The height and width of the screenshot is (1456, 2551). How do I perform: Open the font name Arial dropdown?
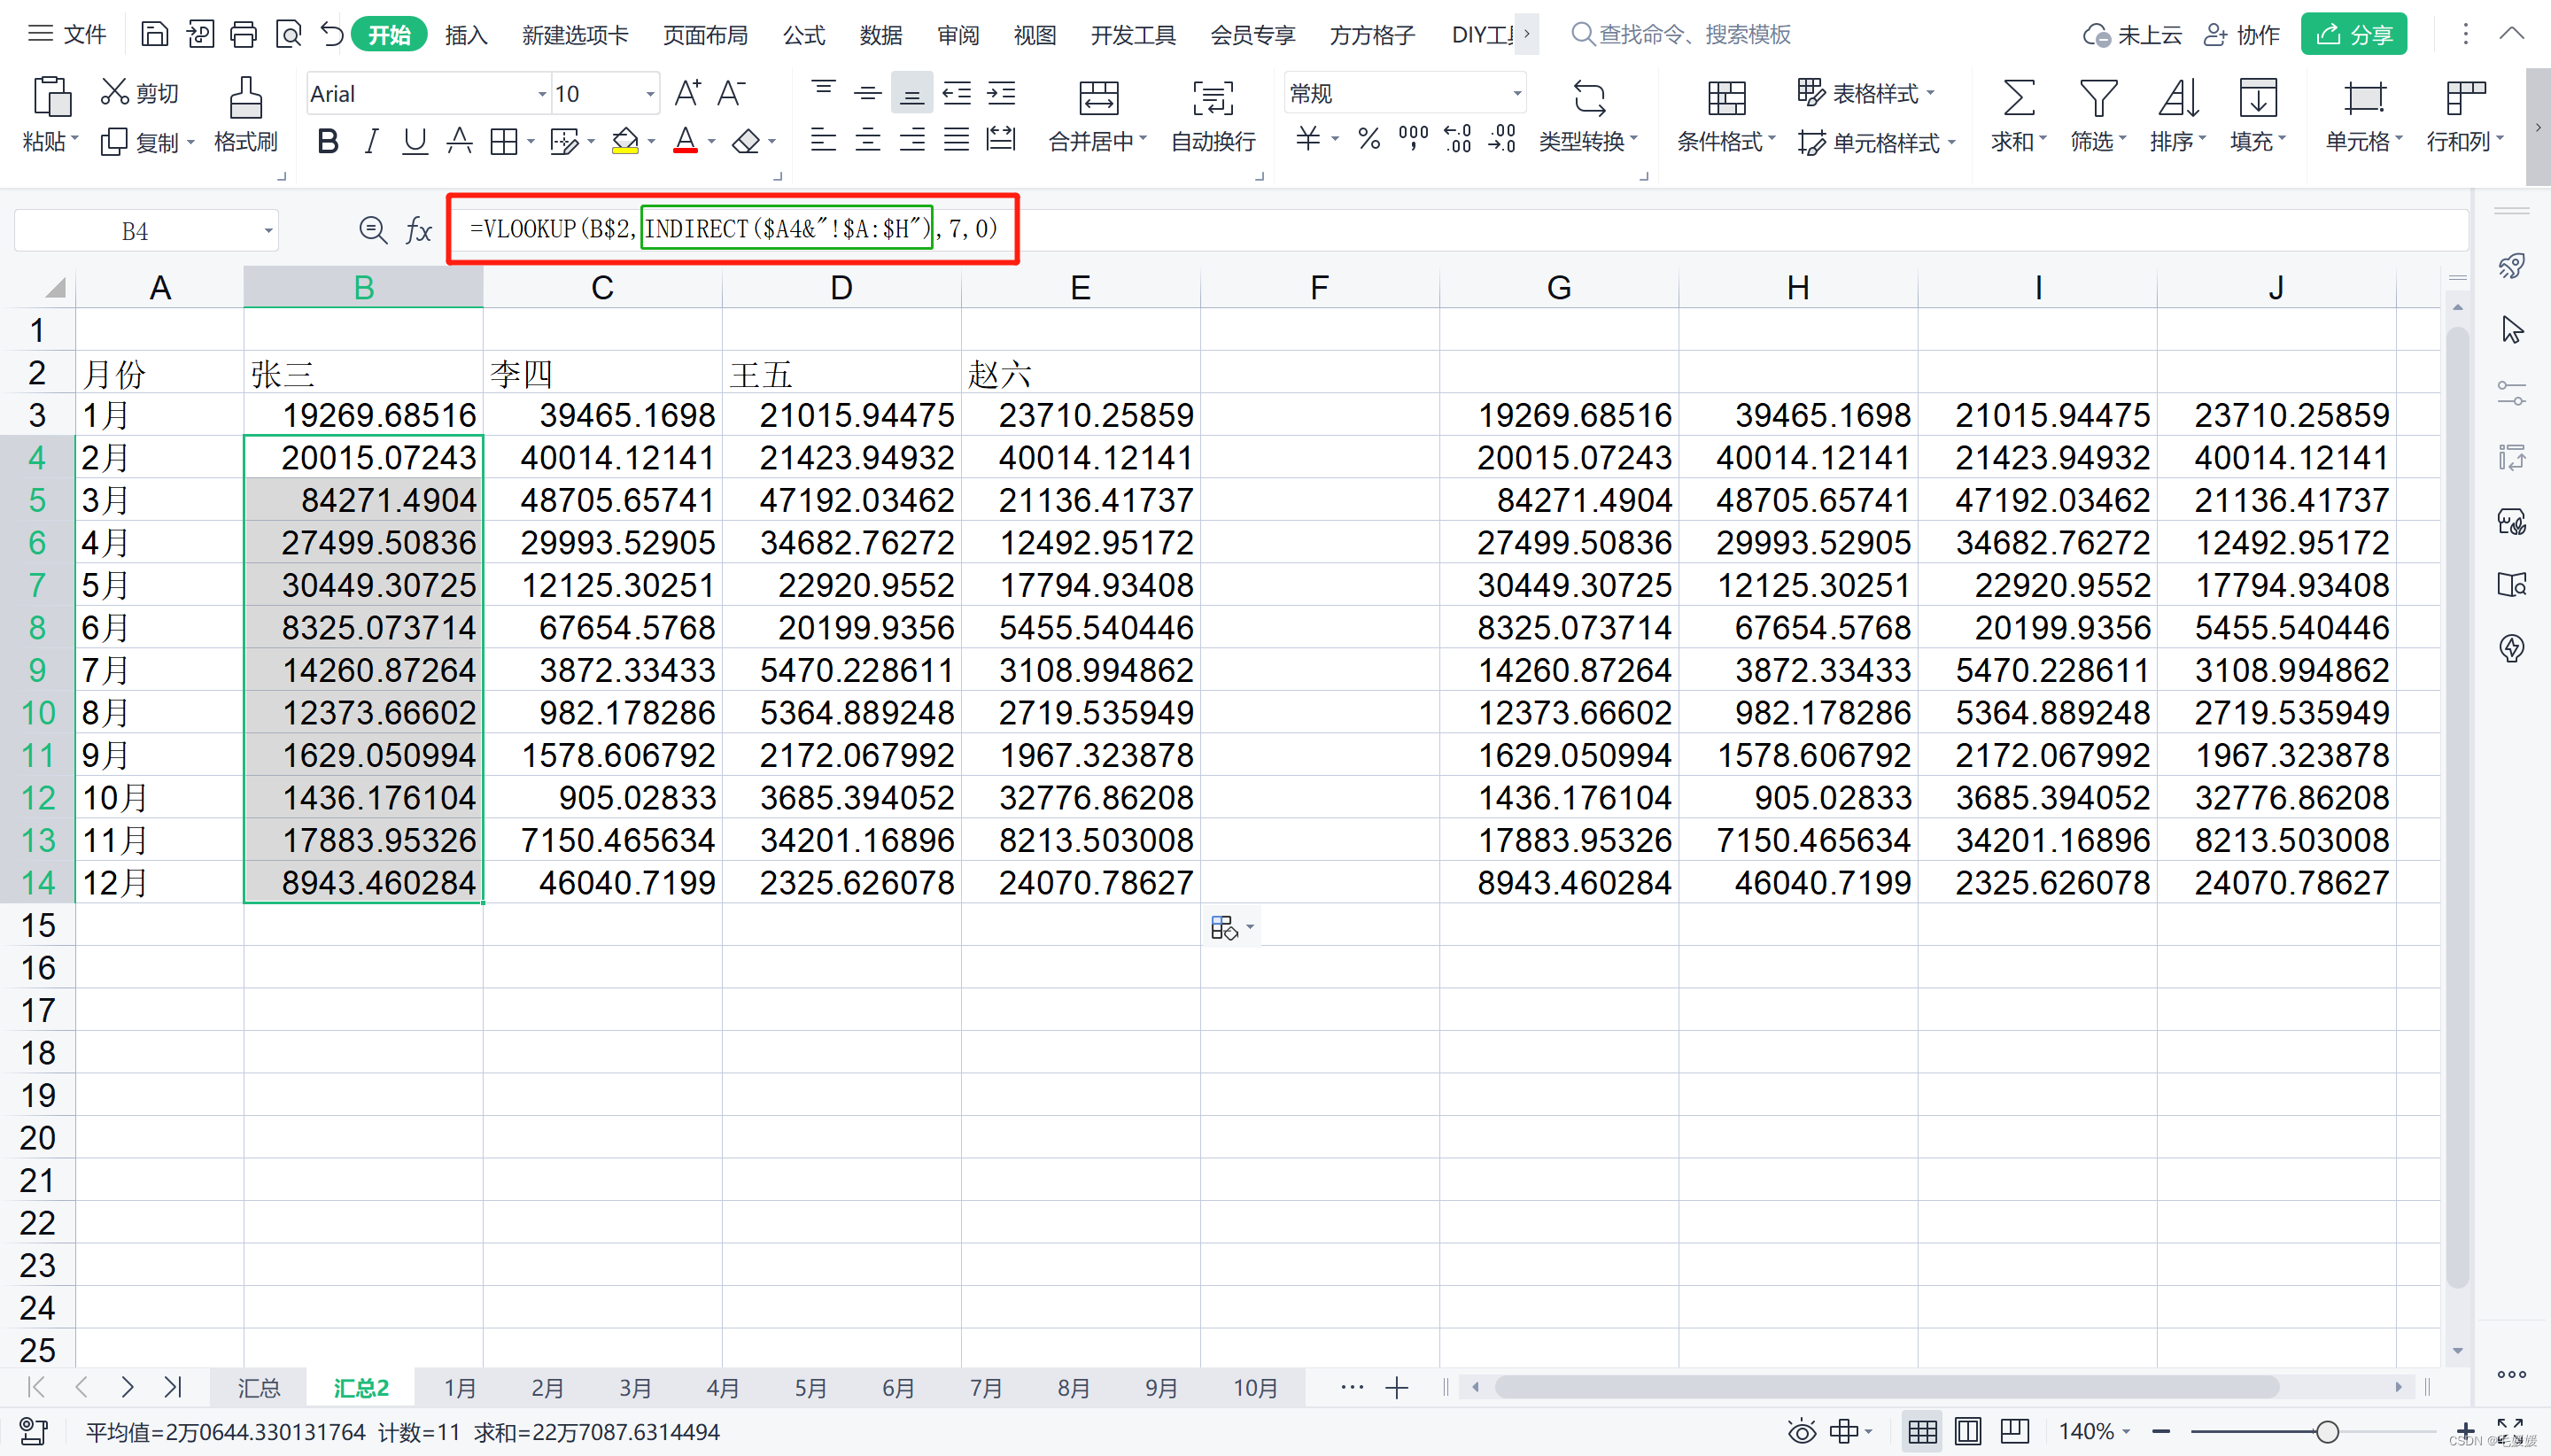[541, 94]
